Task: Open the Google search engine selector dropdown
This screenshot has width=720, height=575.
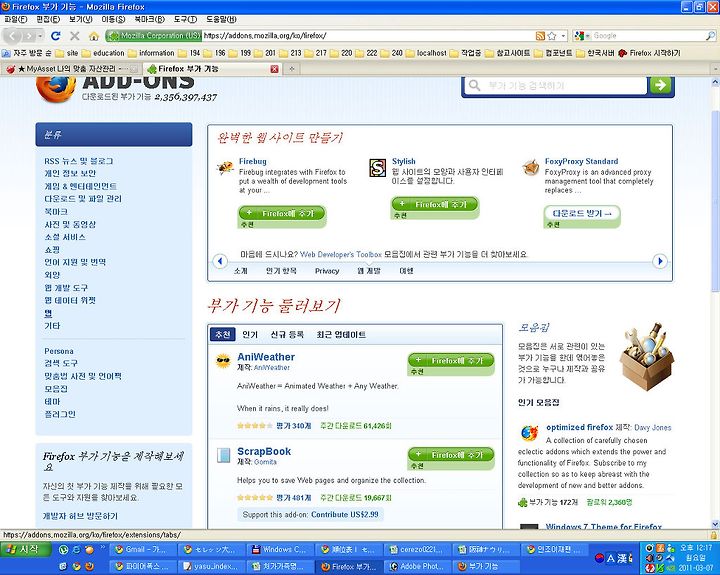Action: click(583, 36)
